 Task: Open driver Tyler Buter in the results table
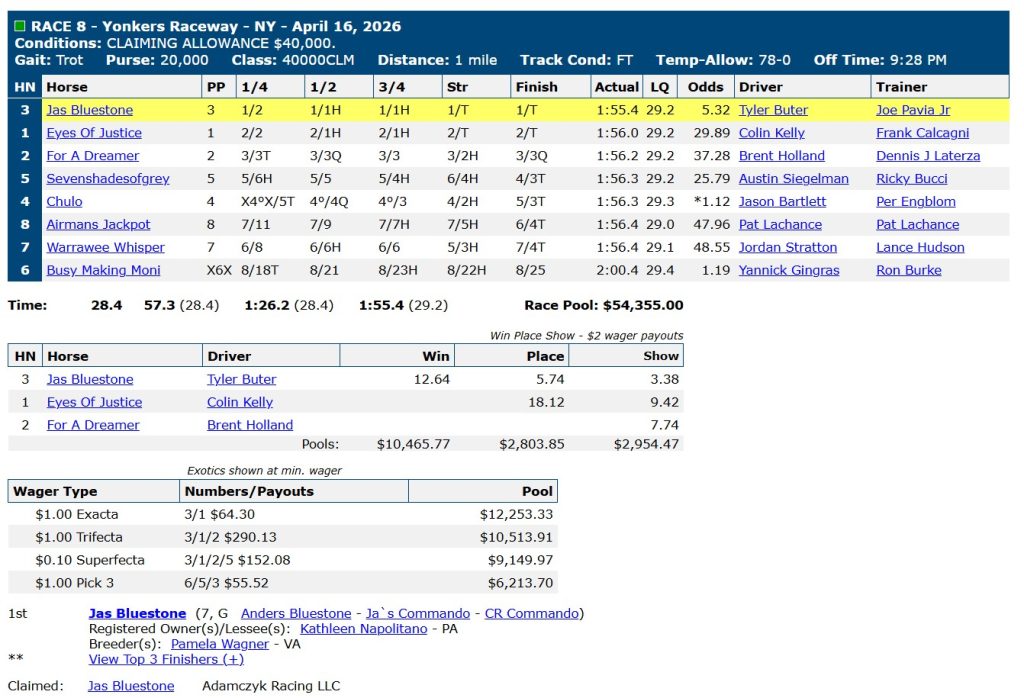pyautogui.click(x=773, y=110)
